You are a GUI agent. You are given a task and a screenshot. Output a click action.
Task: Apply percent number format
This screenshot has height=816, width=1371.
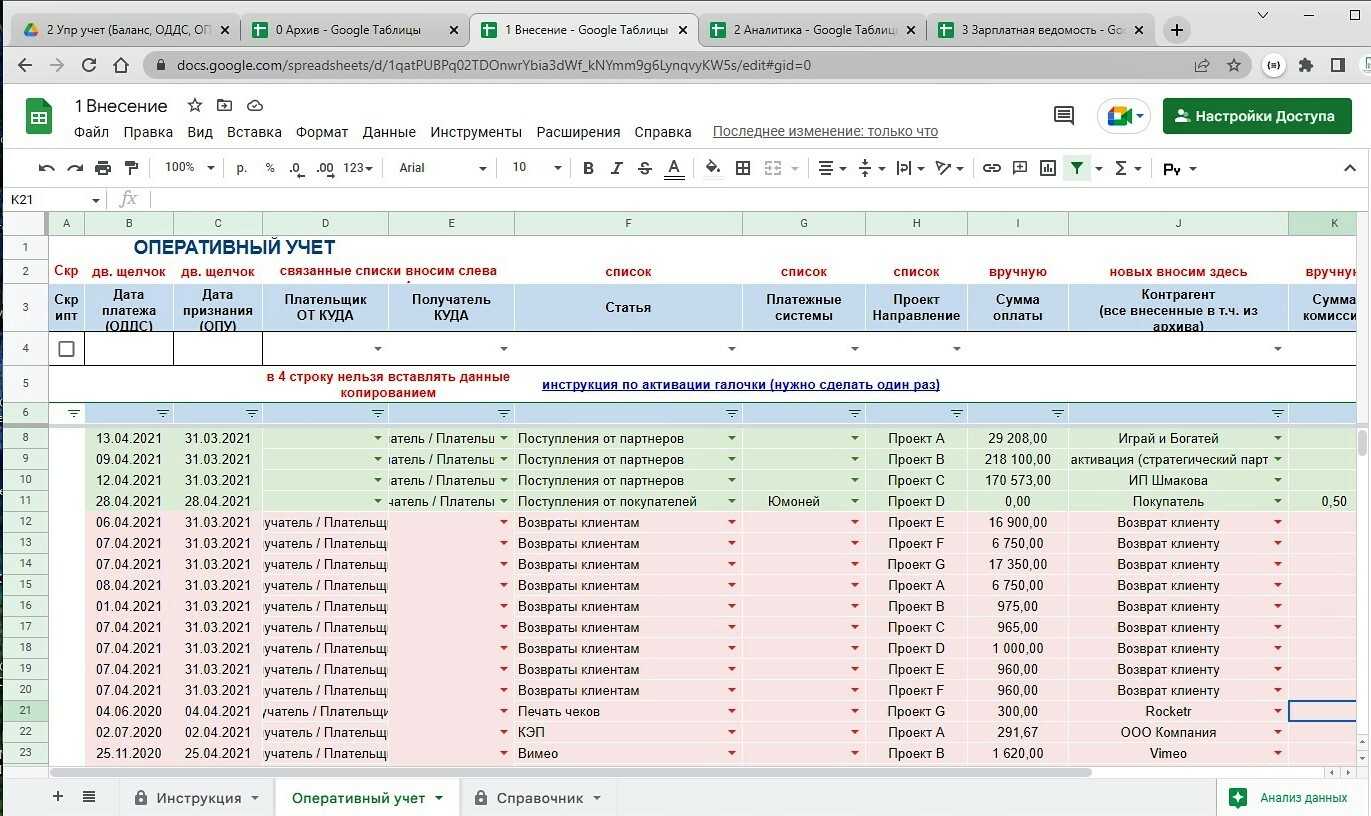click(x=270, y=168)
